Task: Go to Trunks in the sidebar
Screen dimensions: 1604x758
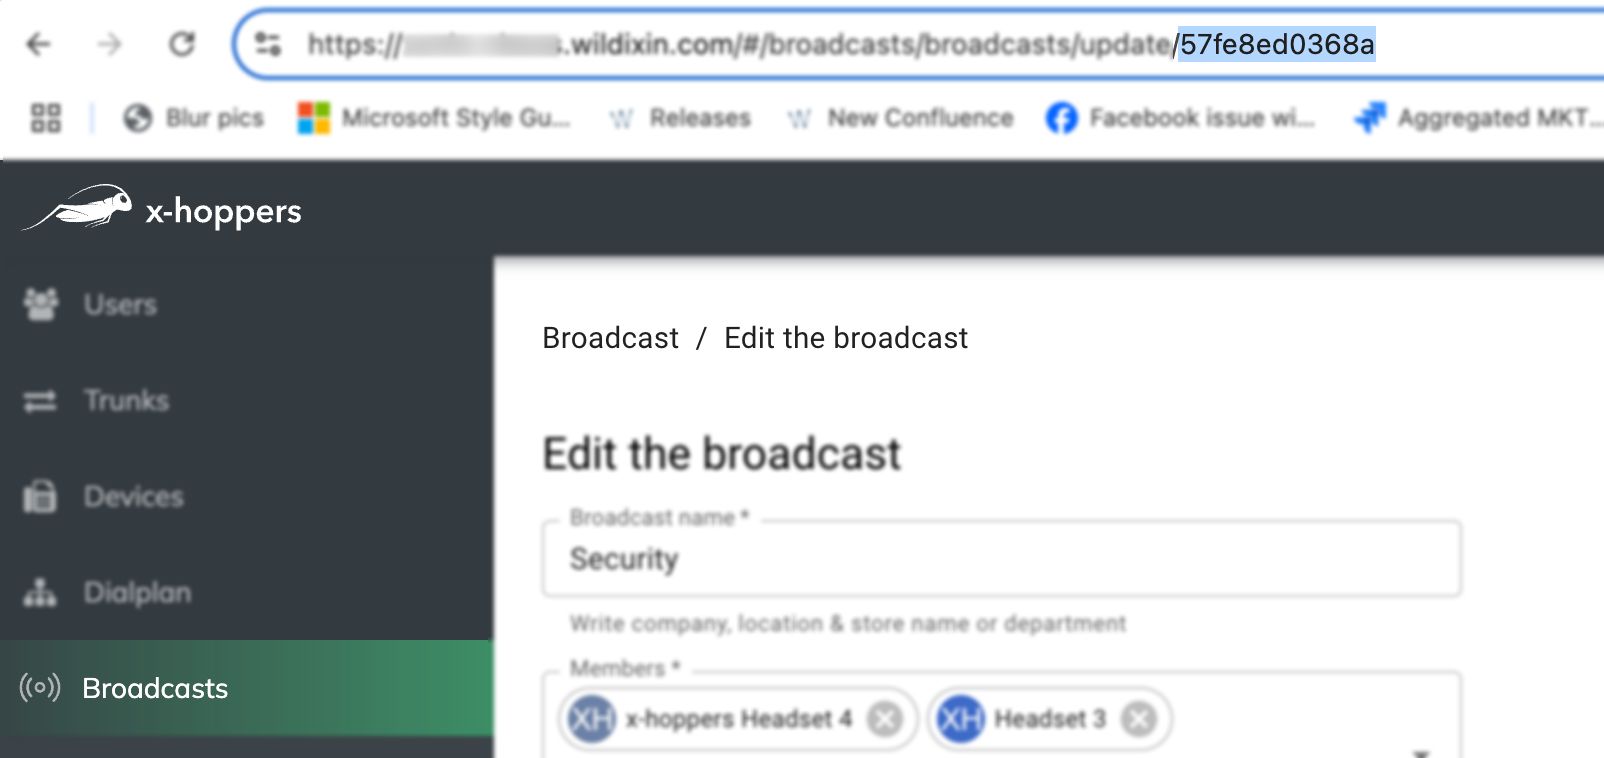Action: (126, 400)
